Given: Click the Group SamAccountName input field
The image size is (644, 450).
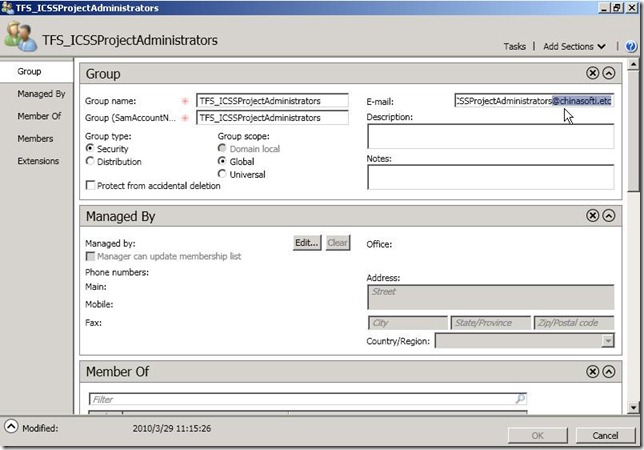Looking at the screenshot, I should [x=272, y=118].
